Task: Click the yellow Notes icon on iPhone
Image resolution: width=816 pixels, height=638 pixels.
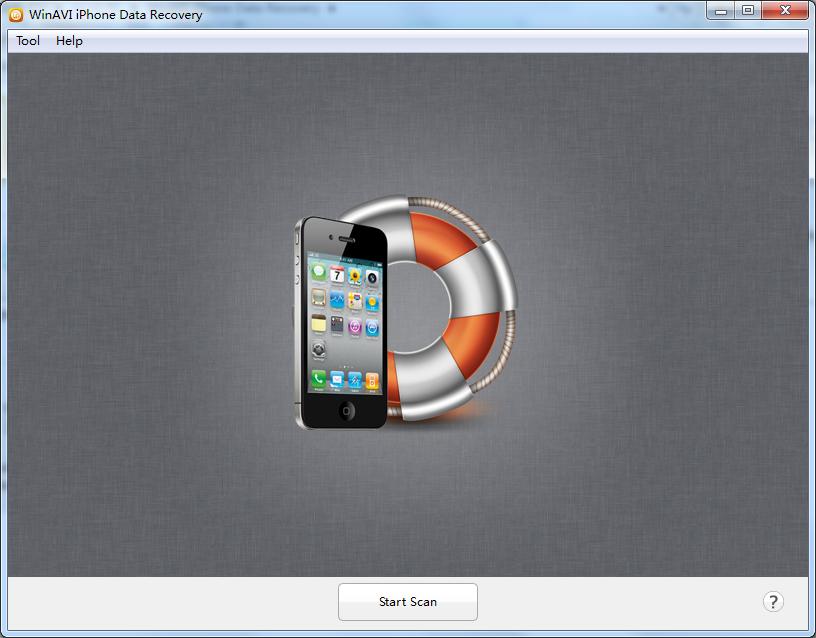Action: (x=318, y=323)
